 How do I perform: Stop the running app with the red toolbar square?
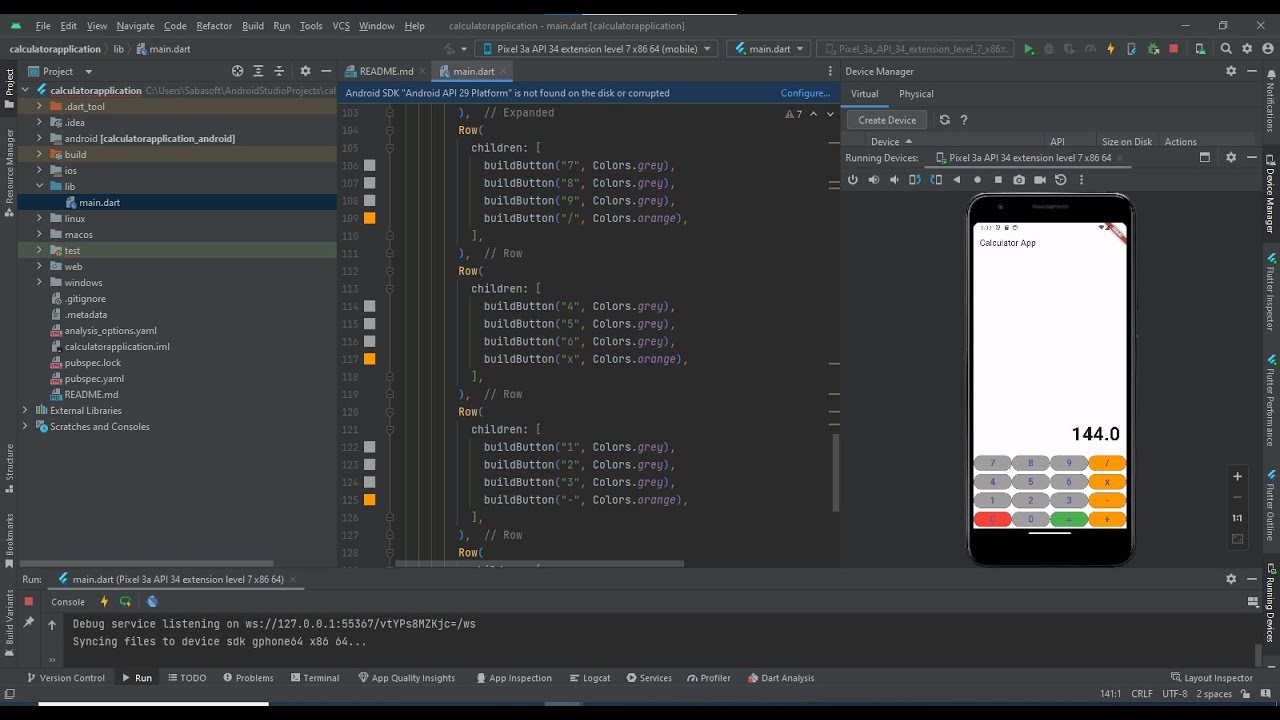(1173, 49)
